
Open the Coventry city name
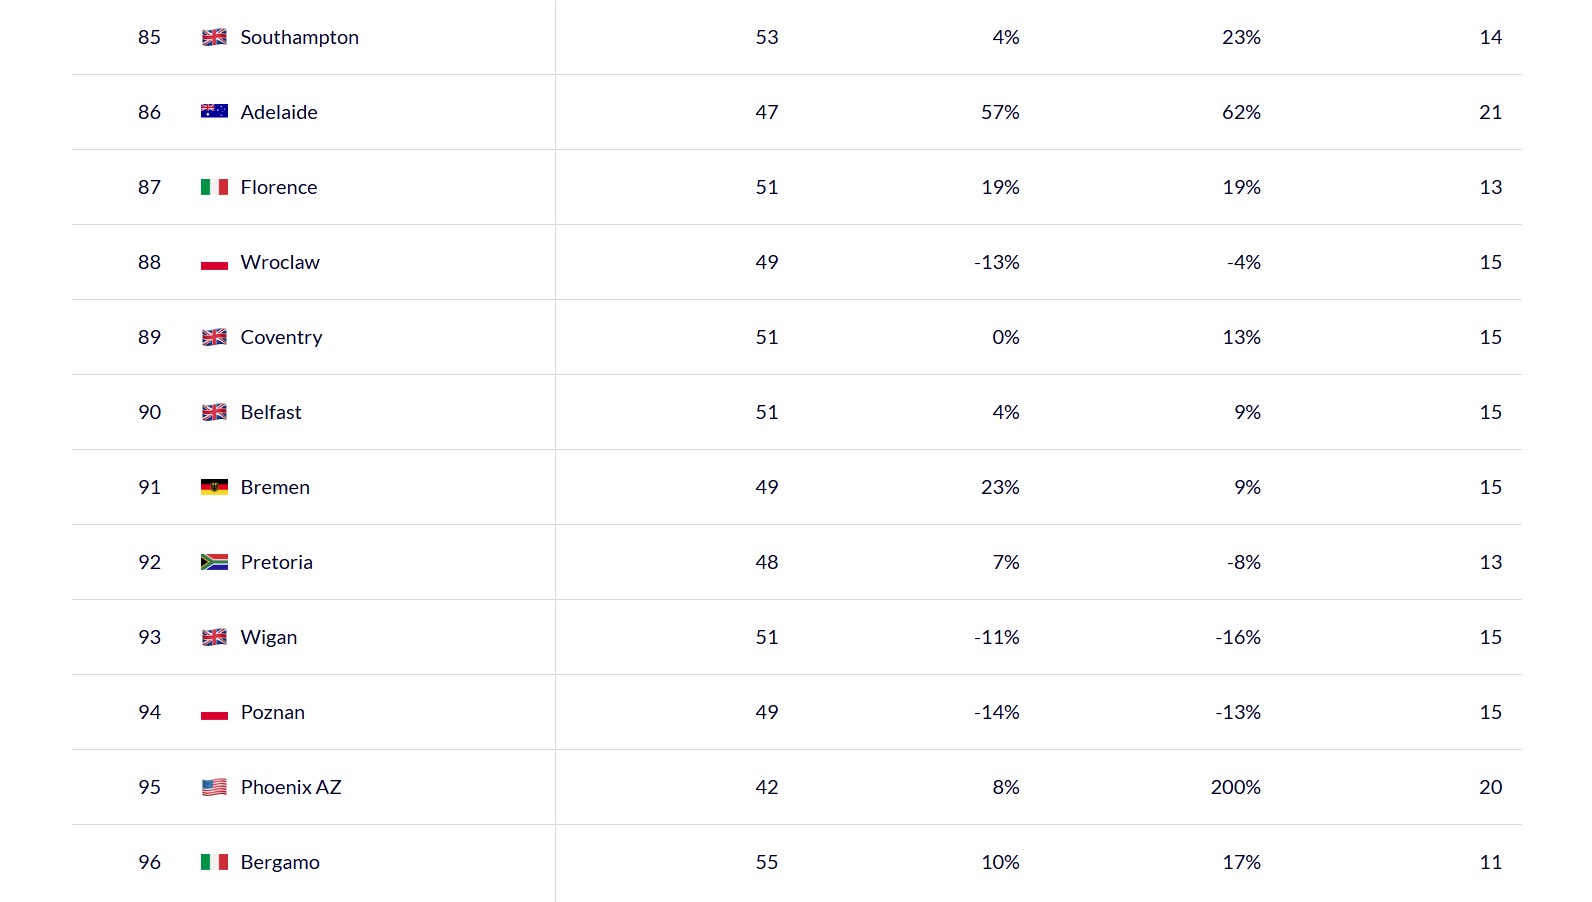[x=281, y=337]
